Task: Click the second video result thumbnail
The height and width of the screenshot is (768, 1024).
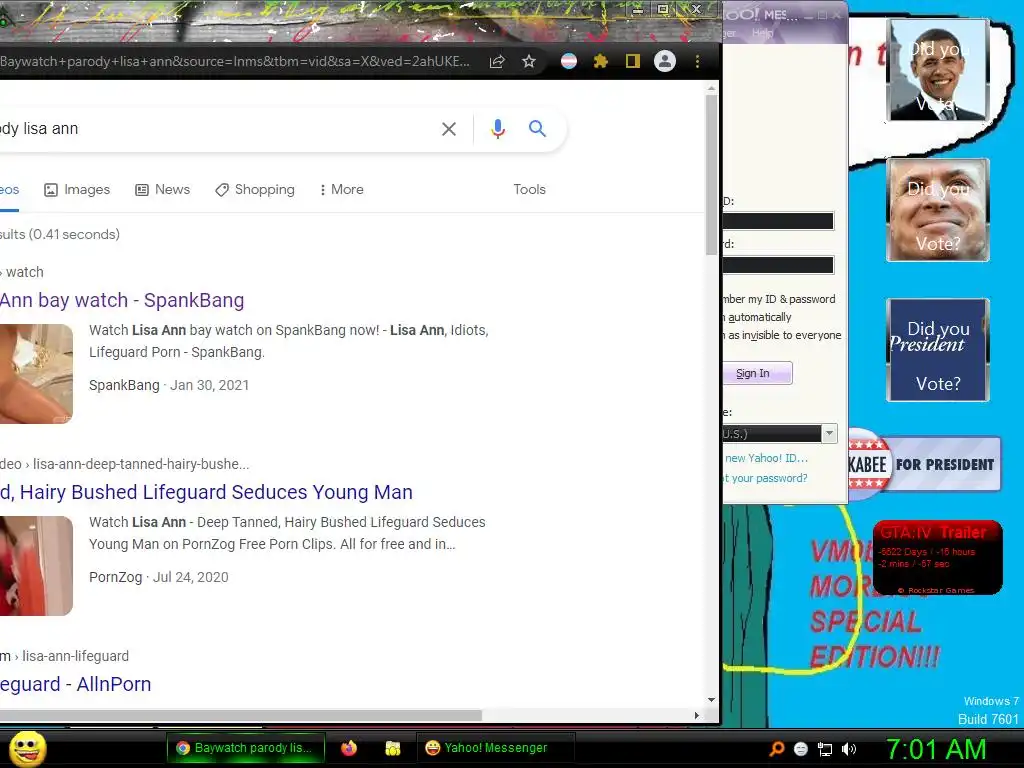Action: coord(36,566)
